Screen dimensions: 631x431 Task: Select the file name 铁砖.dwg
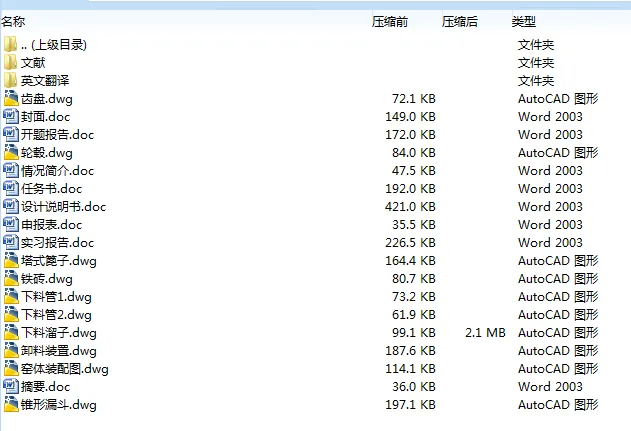[x=47, y=279]
